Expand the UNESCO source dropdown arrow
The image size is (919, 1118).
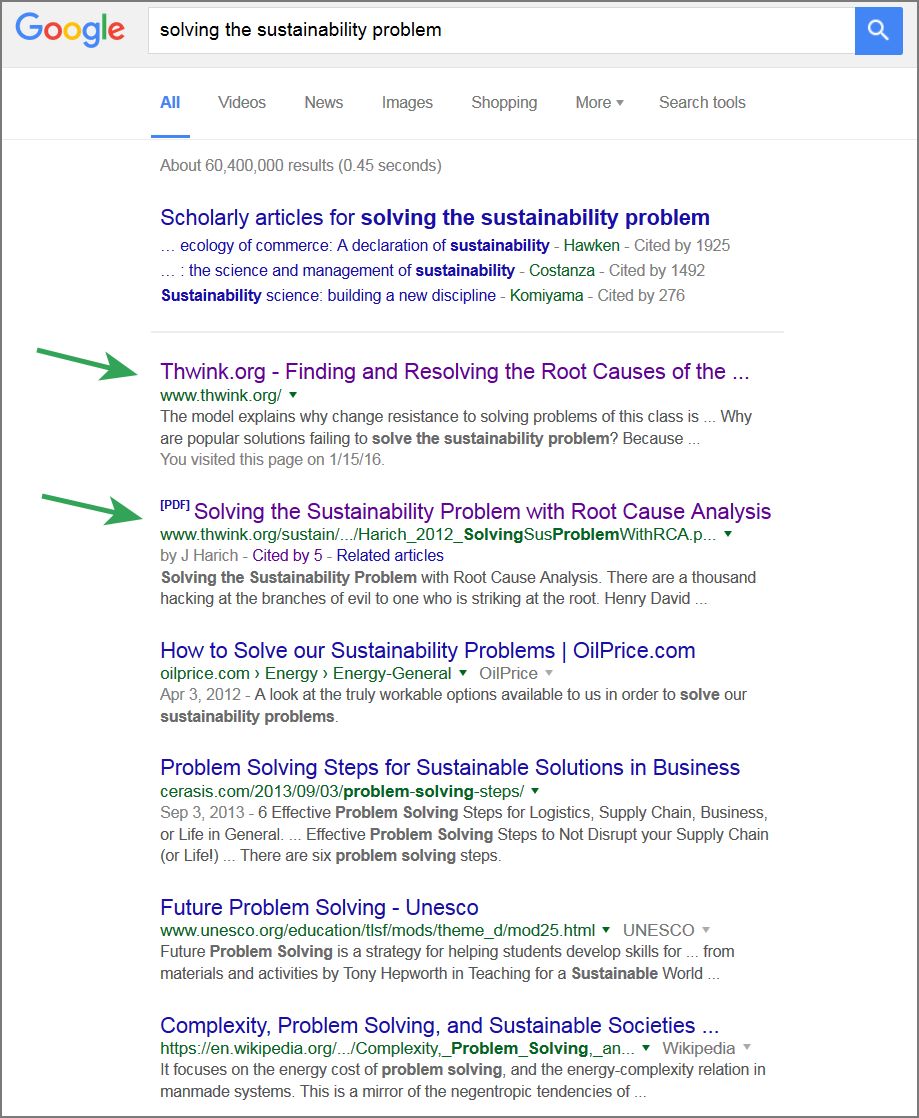point(705,930)
